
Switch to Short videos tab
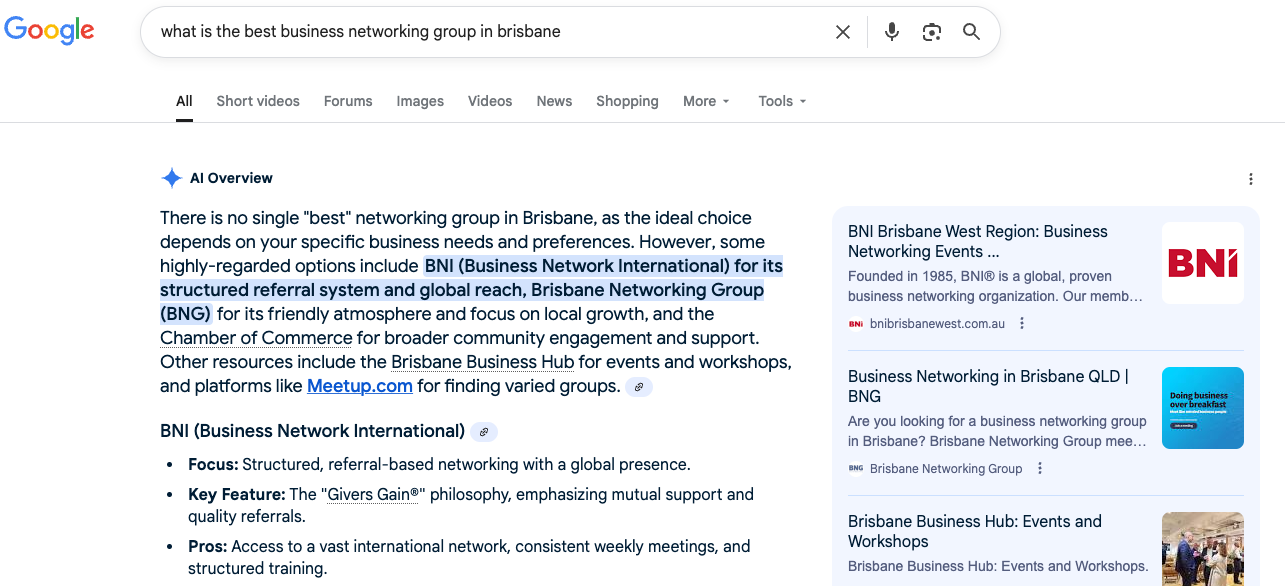[258, 101]
